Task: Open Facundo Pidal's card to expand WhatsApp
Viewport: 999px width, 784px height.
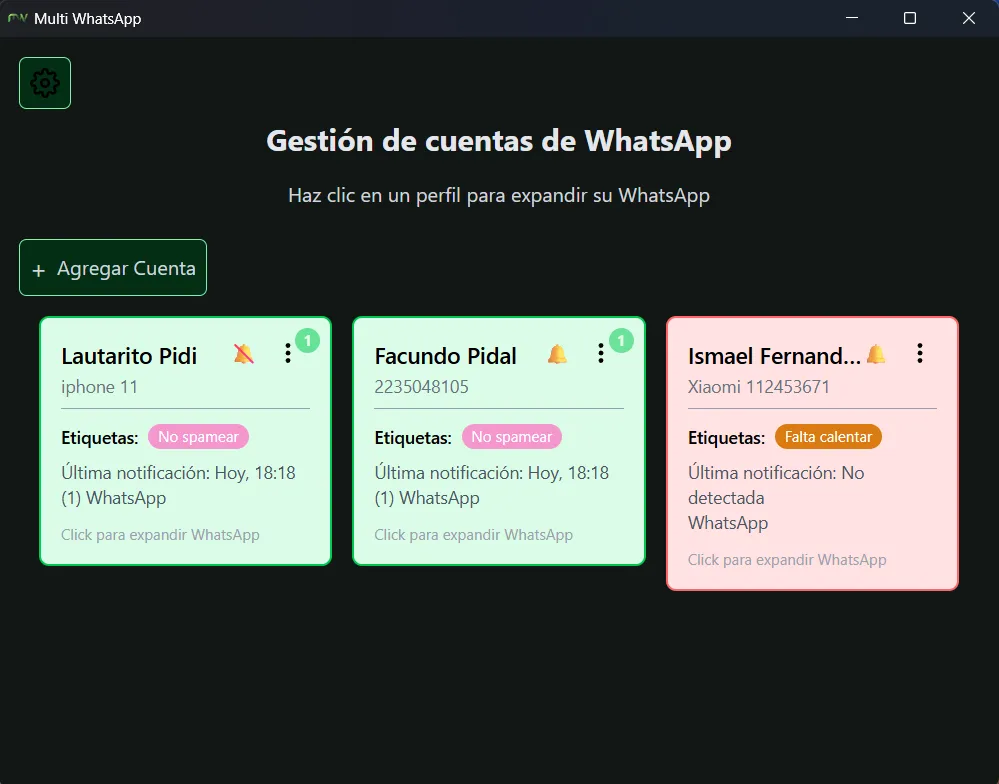Action: tap(474, 535)
